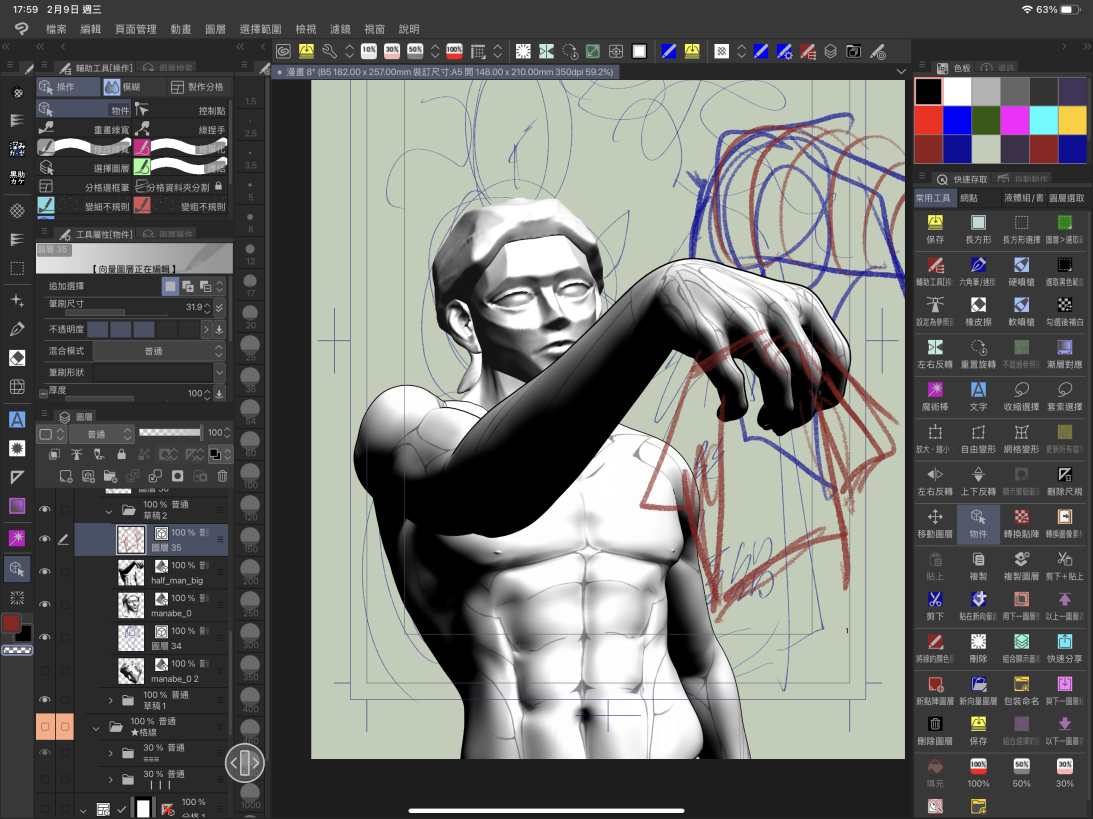Viewport: 1093px width, 819px height.
Task: Click the 剪下 cut scissors icon
Action: click(x=935, y=599)
